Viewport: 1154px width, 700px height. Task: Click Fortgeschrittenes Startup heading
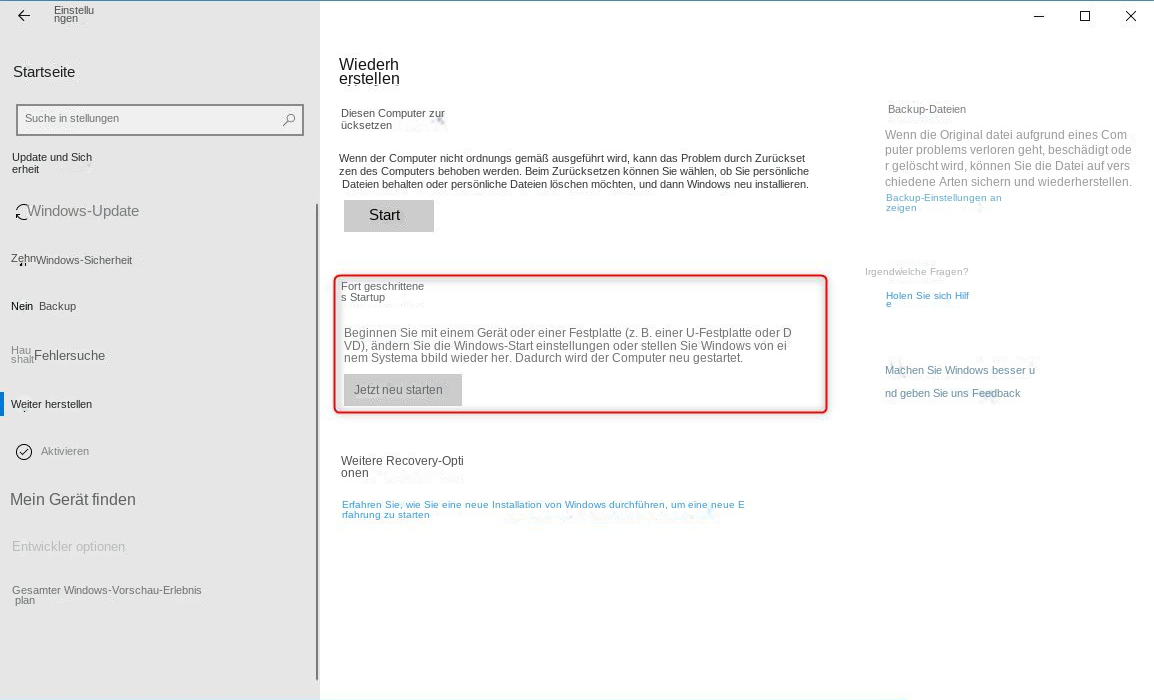click(382, 291)
